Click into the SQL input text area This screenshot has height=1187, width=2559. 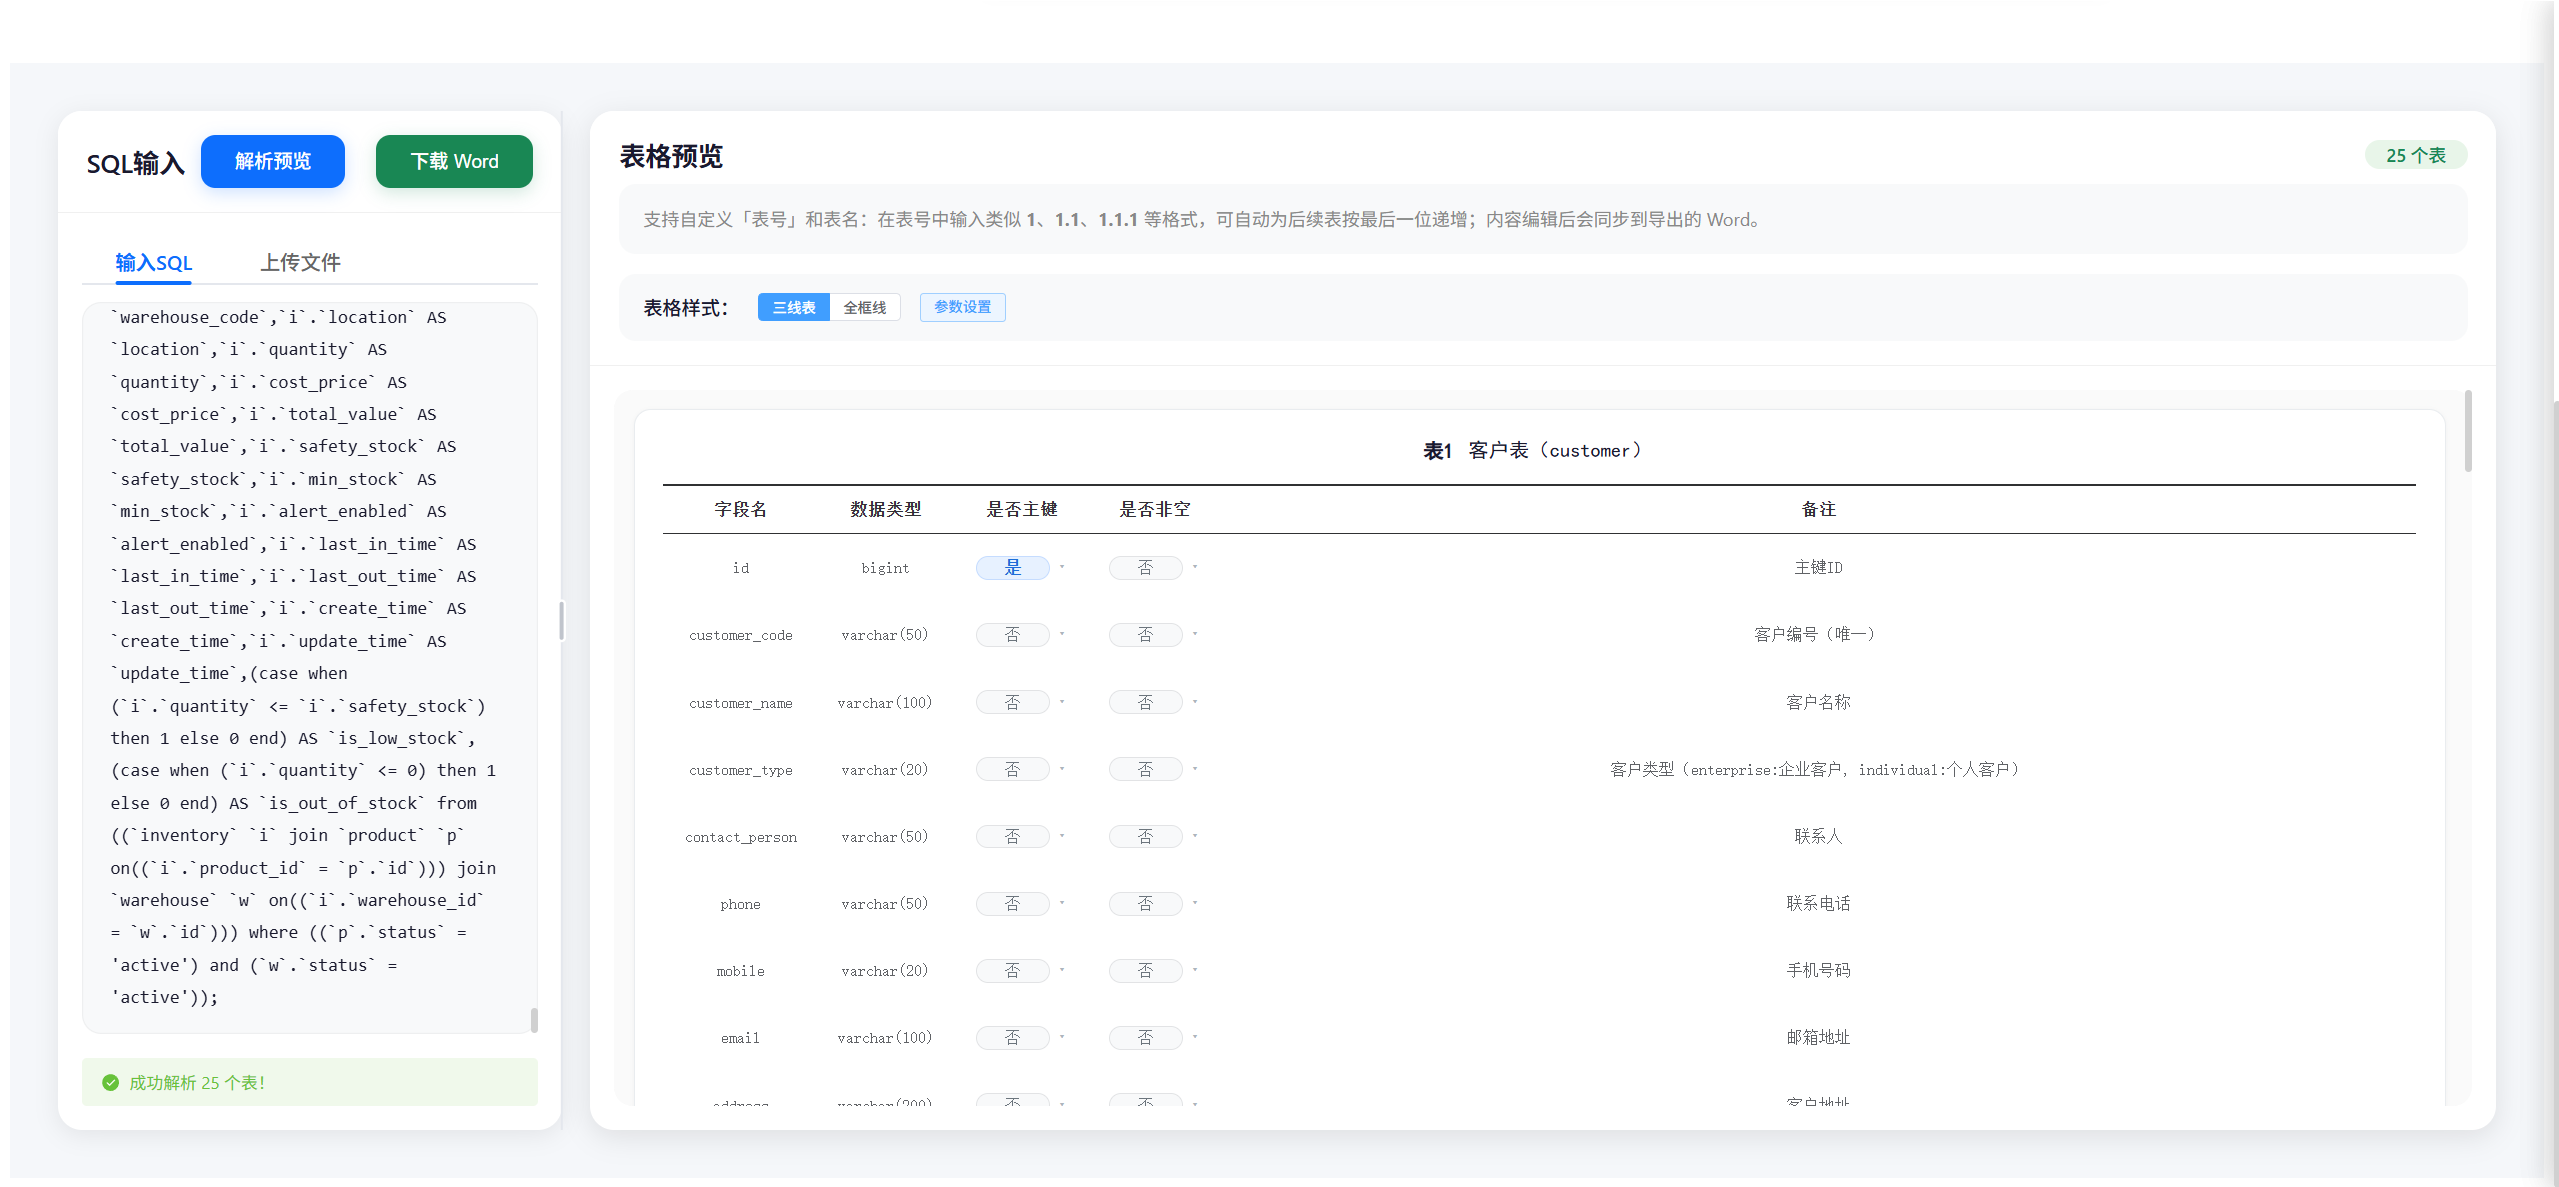[310, 660]
